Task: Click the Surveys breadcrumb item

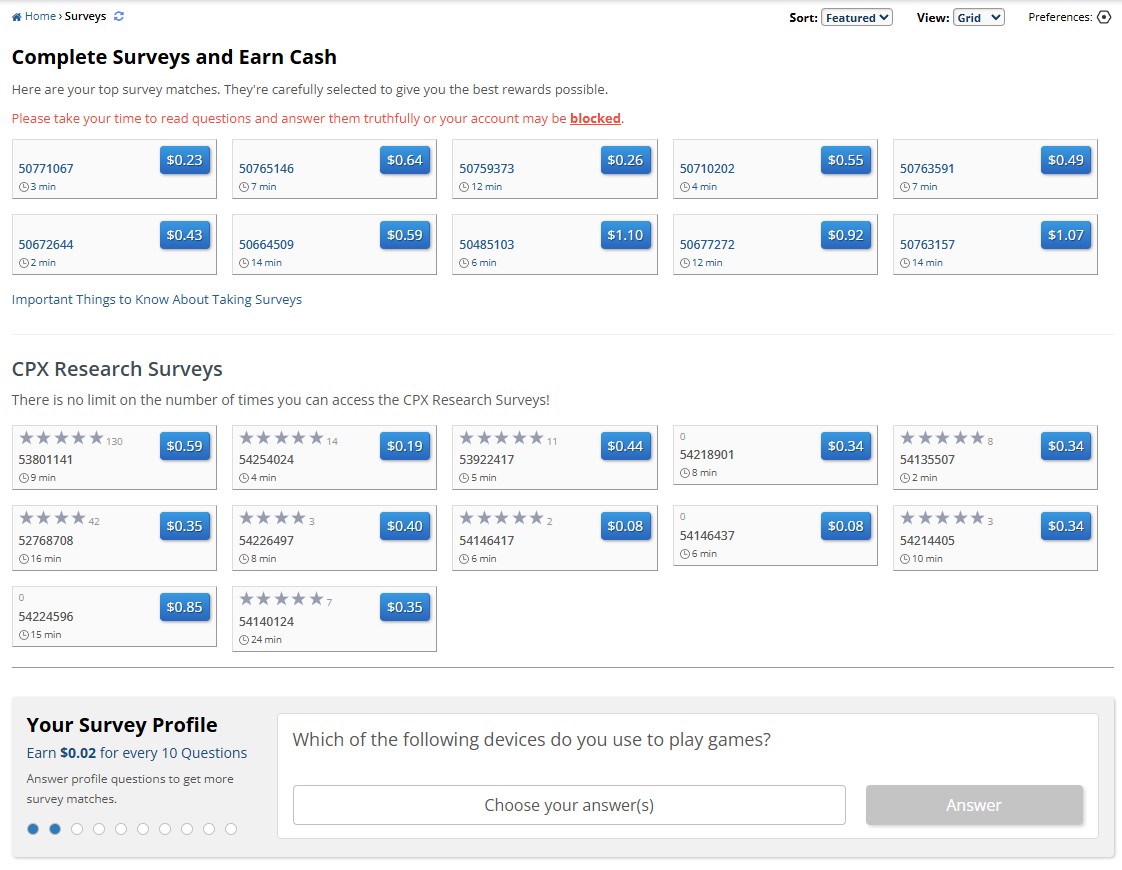Action: coord(85,17)
